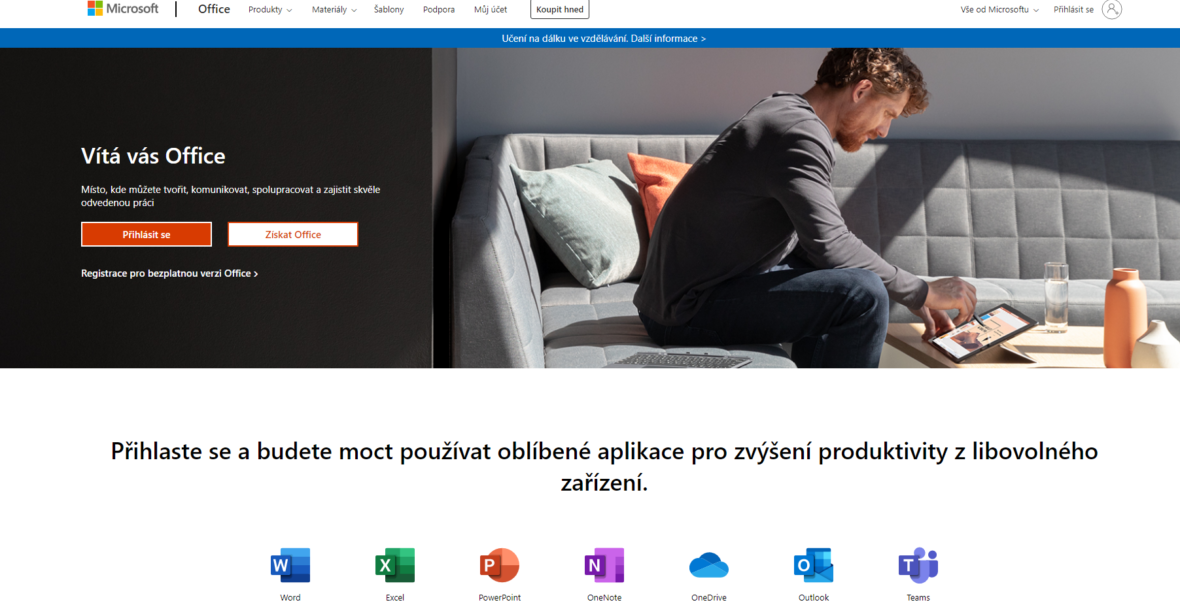Viewport: 1180px width, 611px height.
Task: Open the Word app icon
Action: coord(290,565)
